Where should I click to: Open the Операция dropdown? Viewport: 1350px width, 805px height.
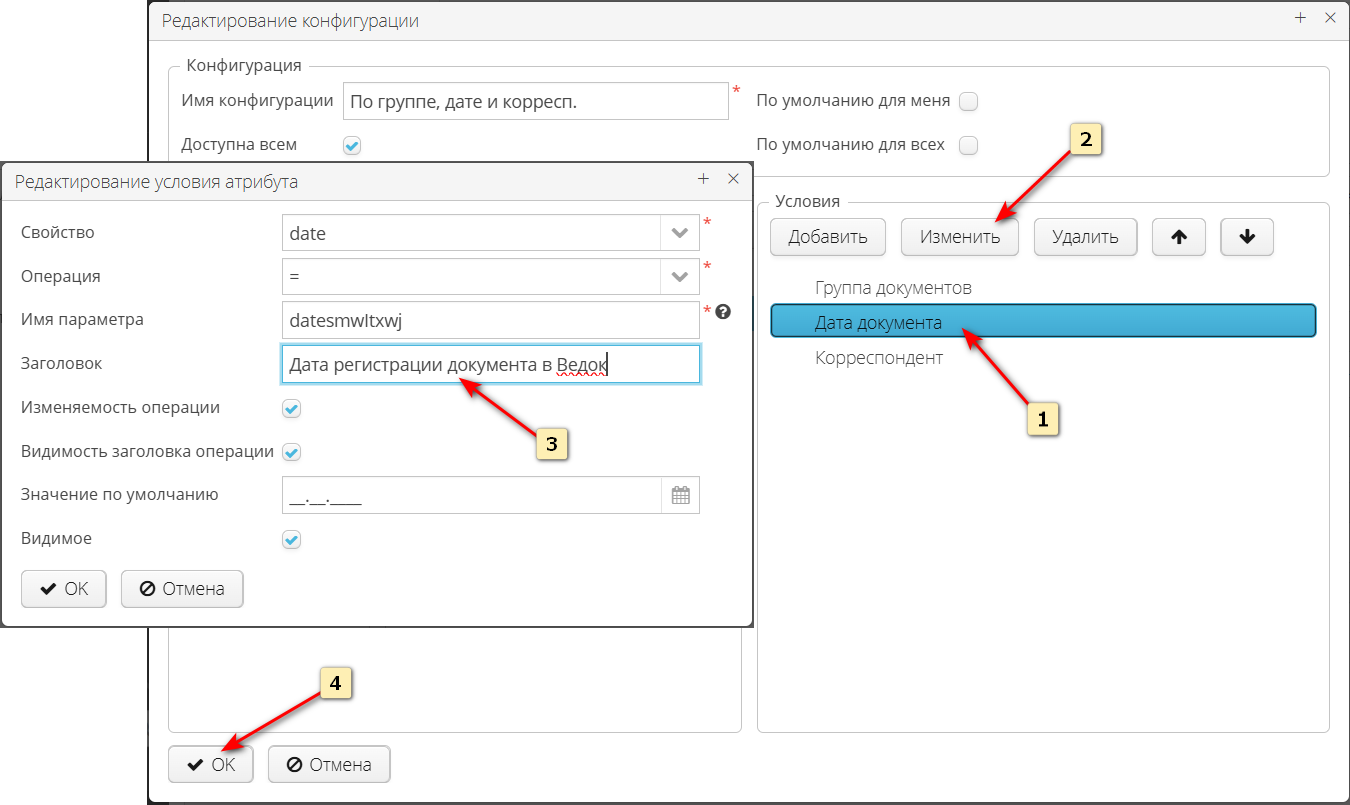679,275
